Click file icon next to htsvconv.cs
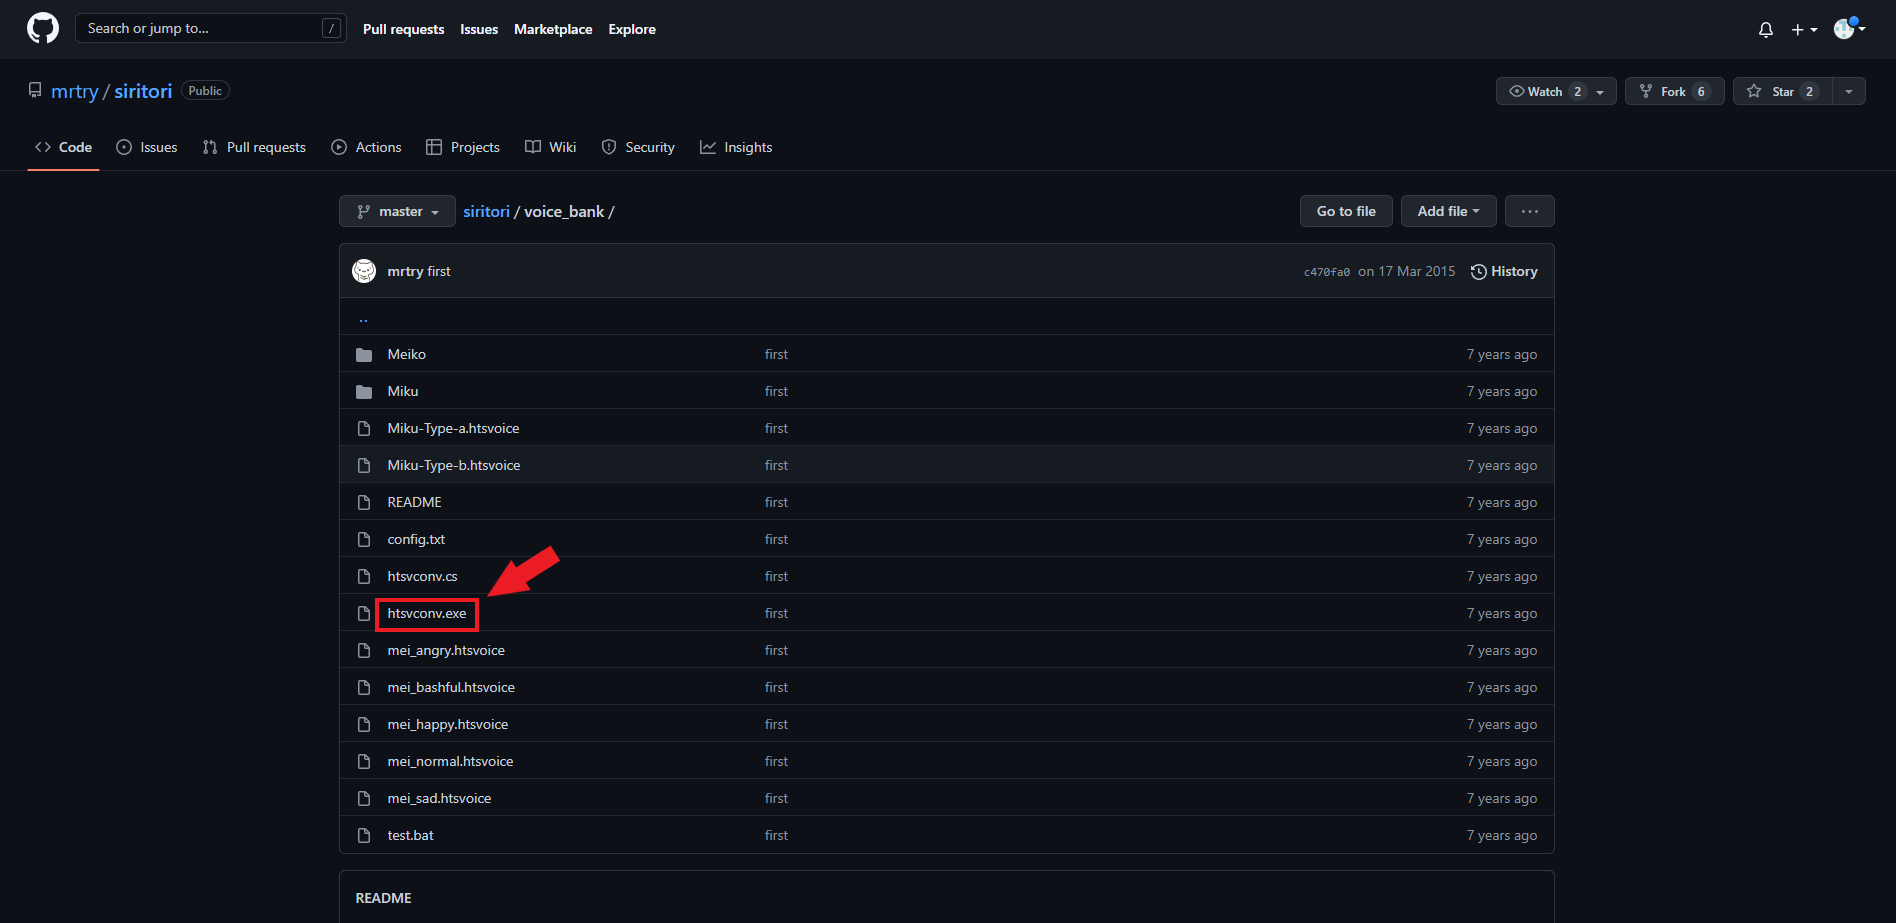1896x923 pixels. pyautogui.click(x=364, y=577)
